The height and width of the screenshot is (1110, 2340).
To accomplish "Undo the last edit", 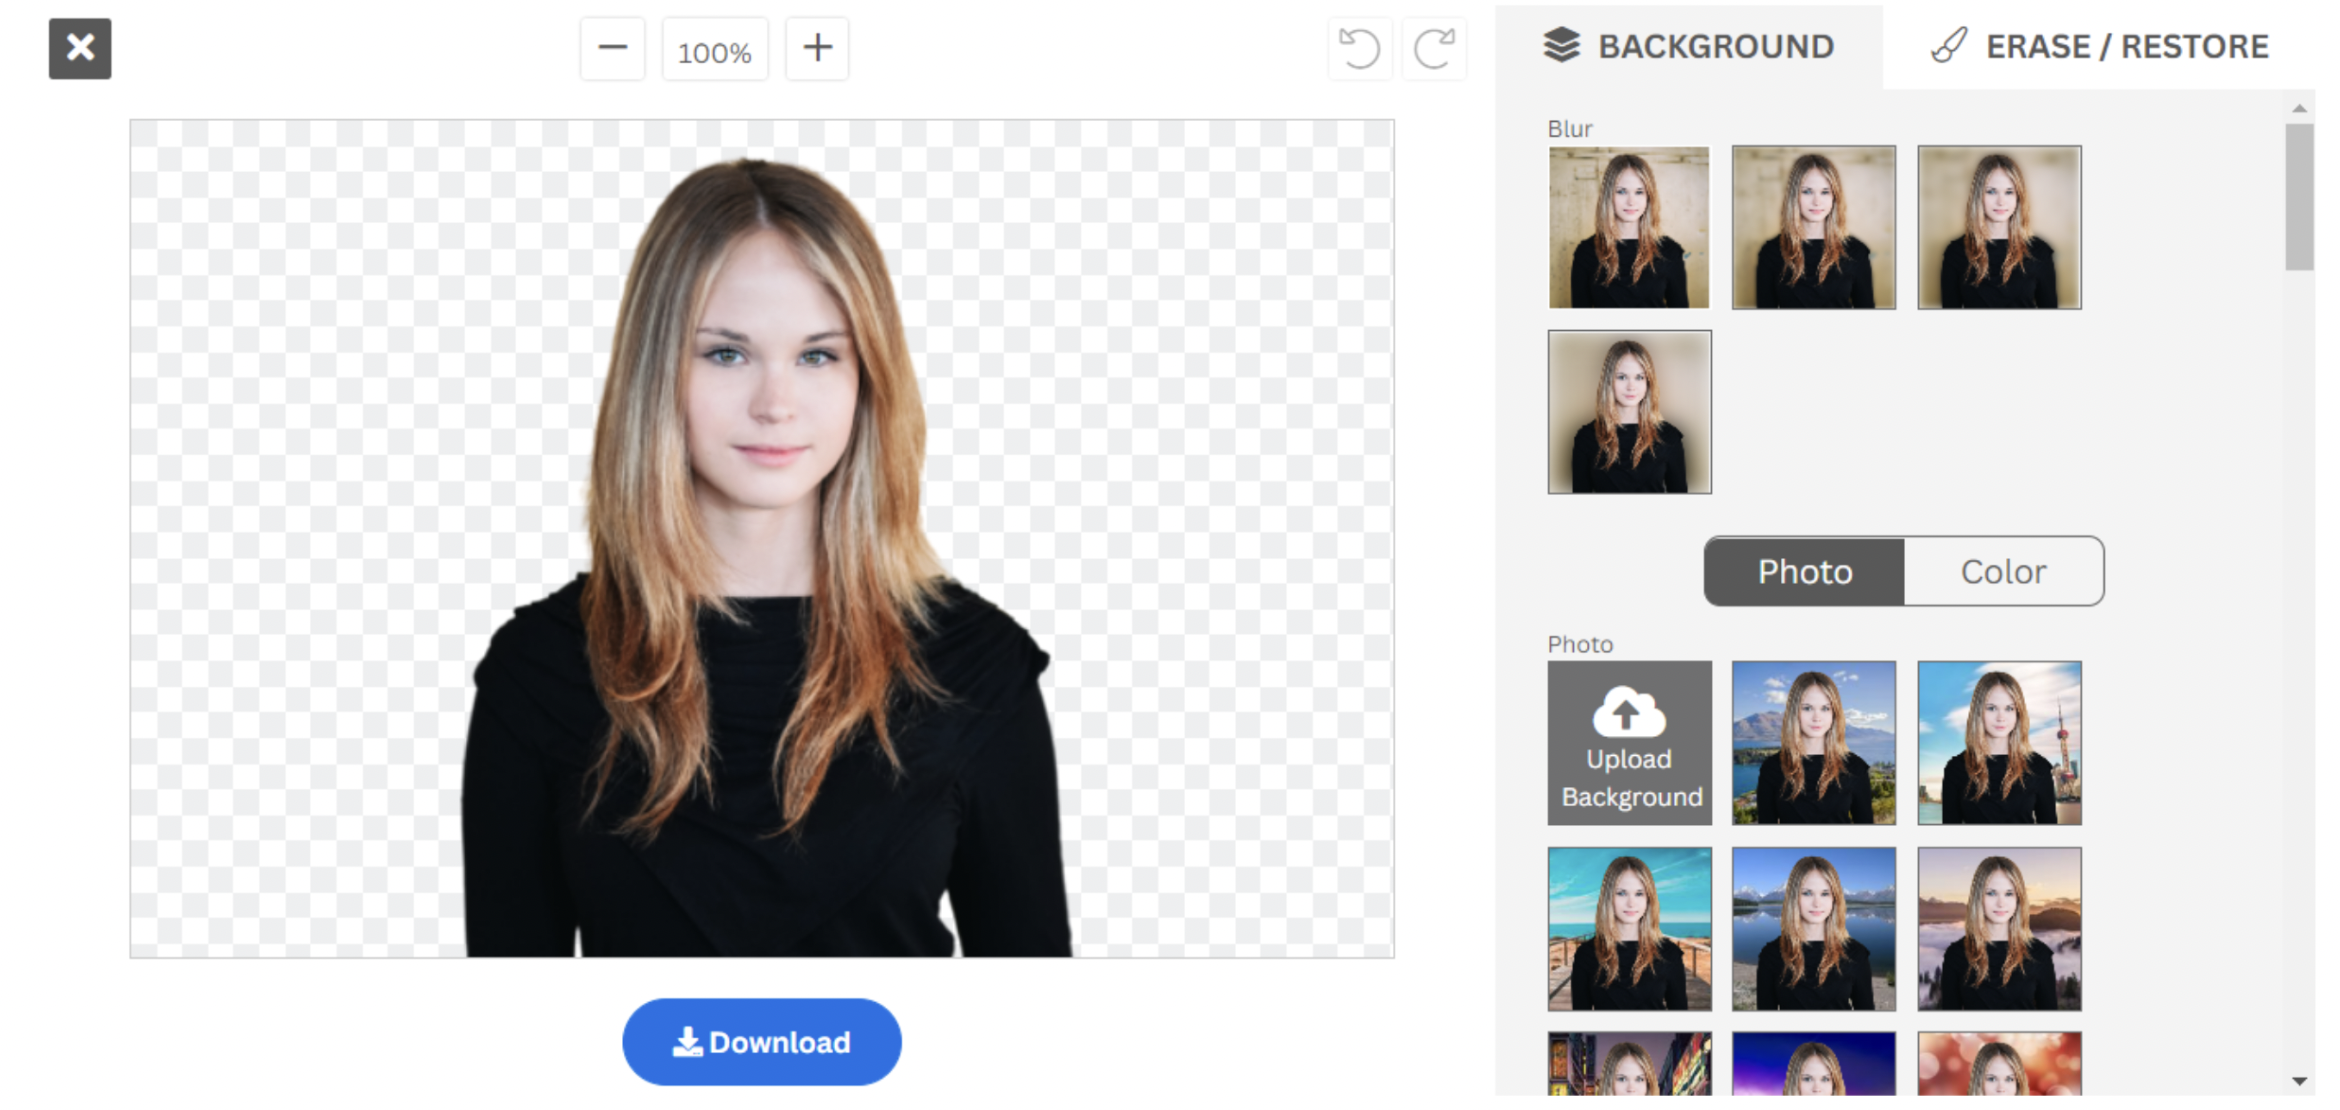I will (1359, 48).
